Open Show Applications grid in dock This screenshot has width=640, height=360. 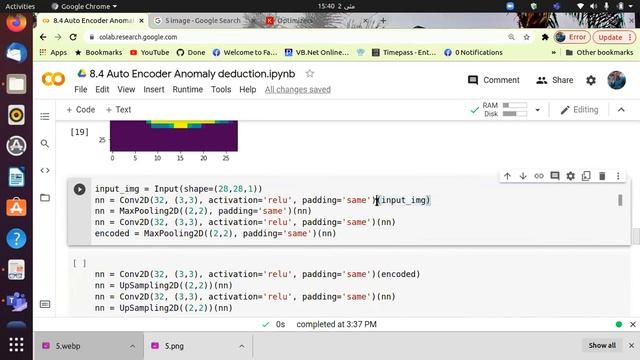tap(16, 344)
